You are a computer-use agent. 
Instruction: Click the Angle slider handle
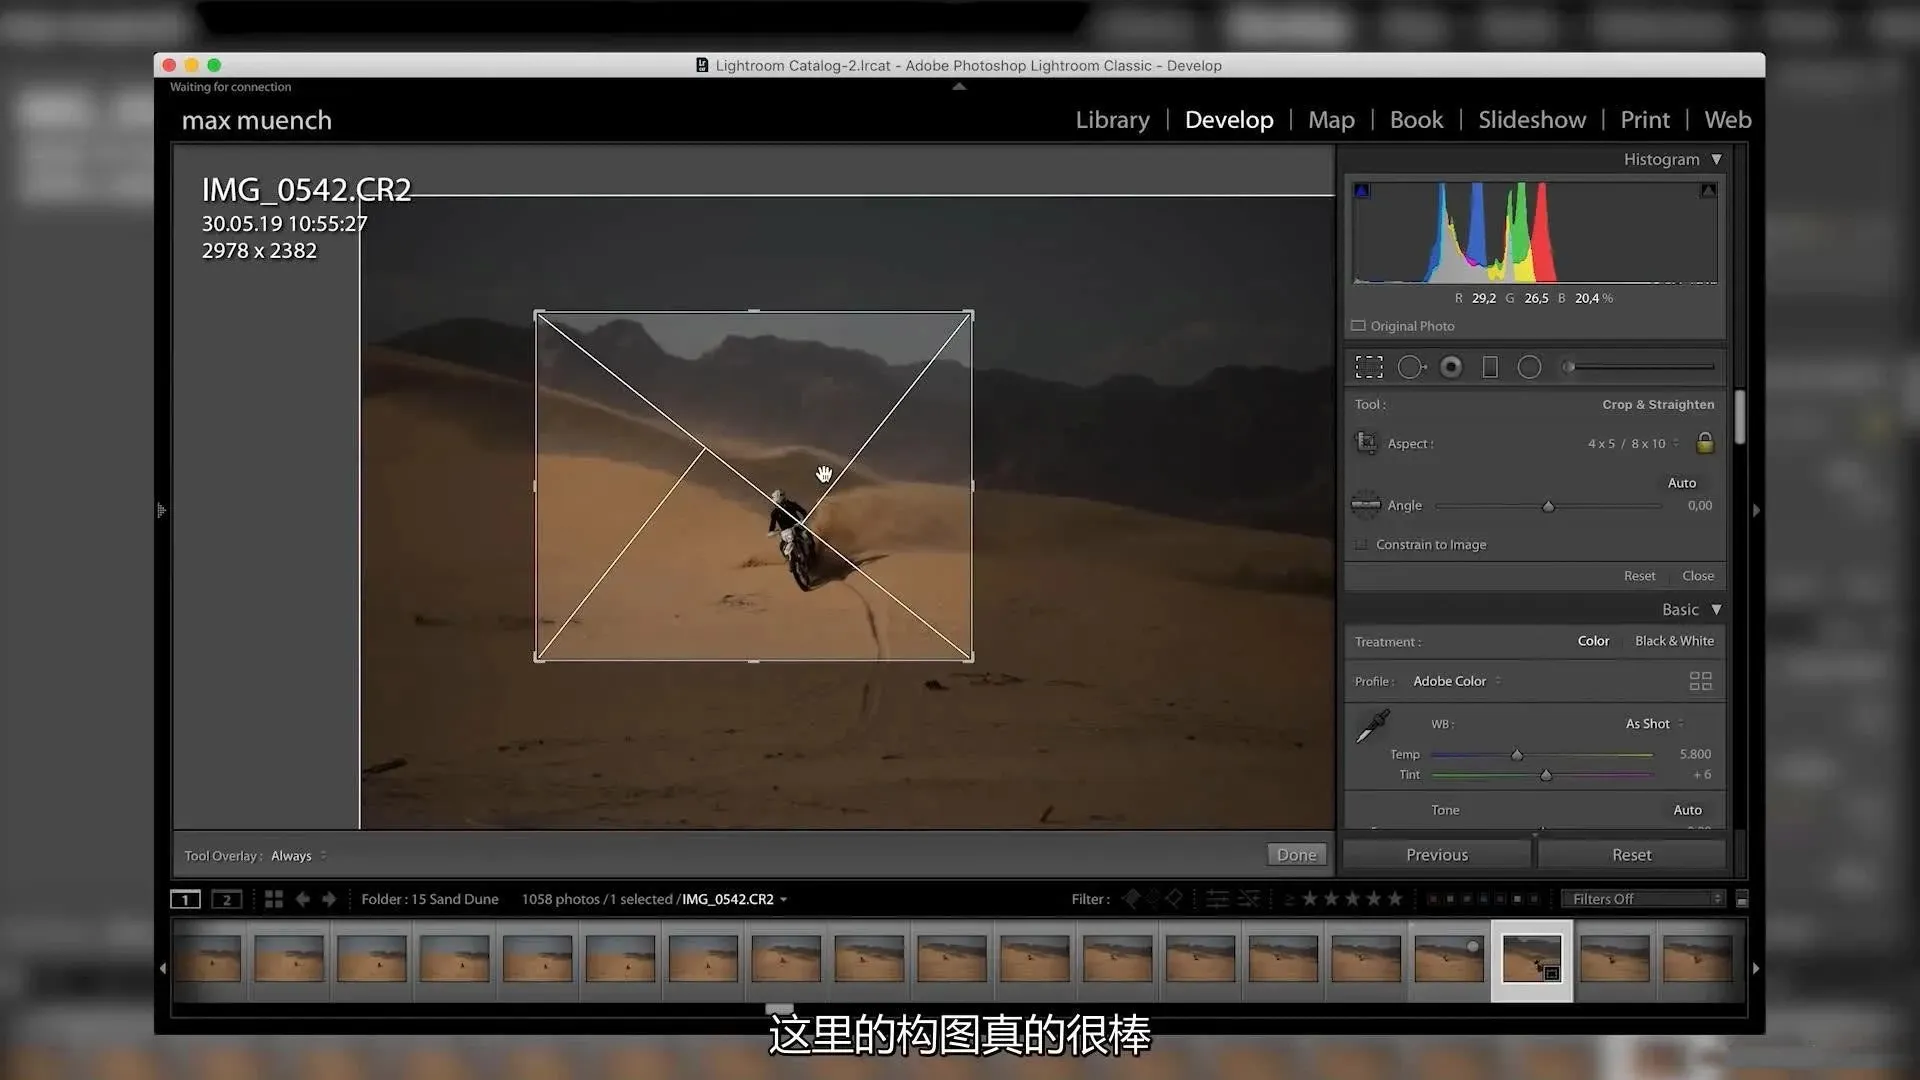pos(1548,507)
